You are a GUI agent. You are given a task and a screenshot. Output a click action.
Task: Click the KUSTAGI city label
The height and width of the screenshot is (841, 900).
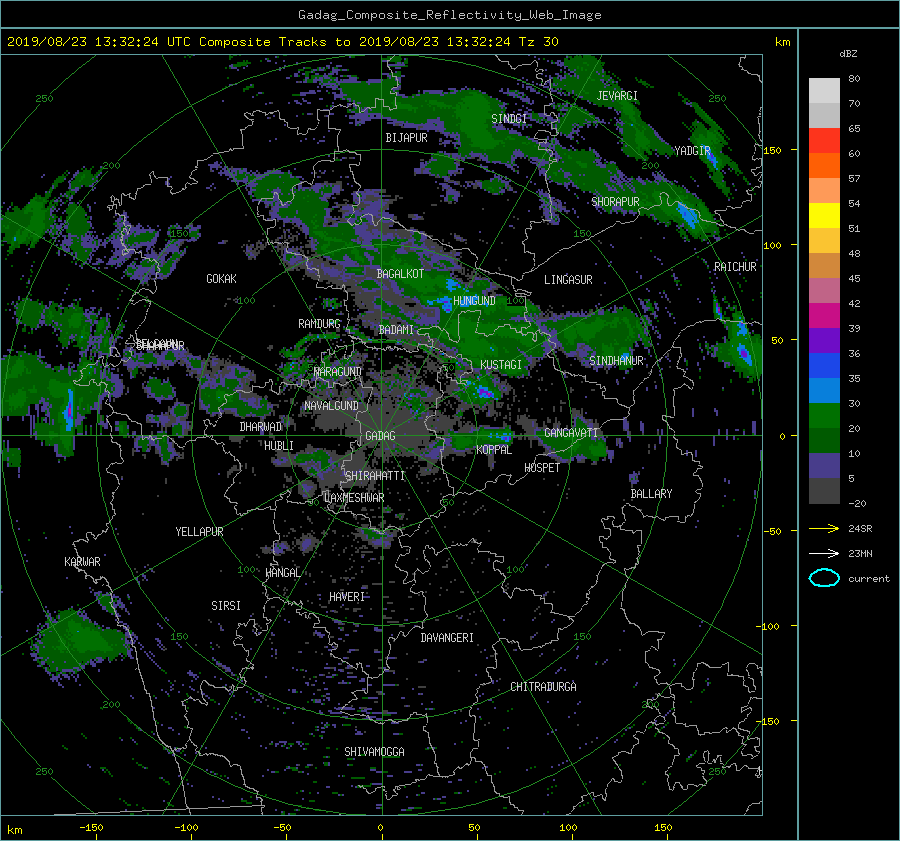[501, 365]
